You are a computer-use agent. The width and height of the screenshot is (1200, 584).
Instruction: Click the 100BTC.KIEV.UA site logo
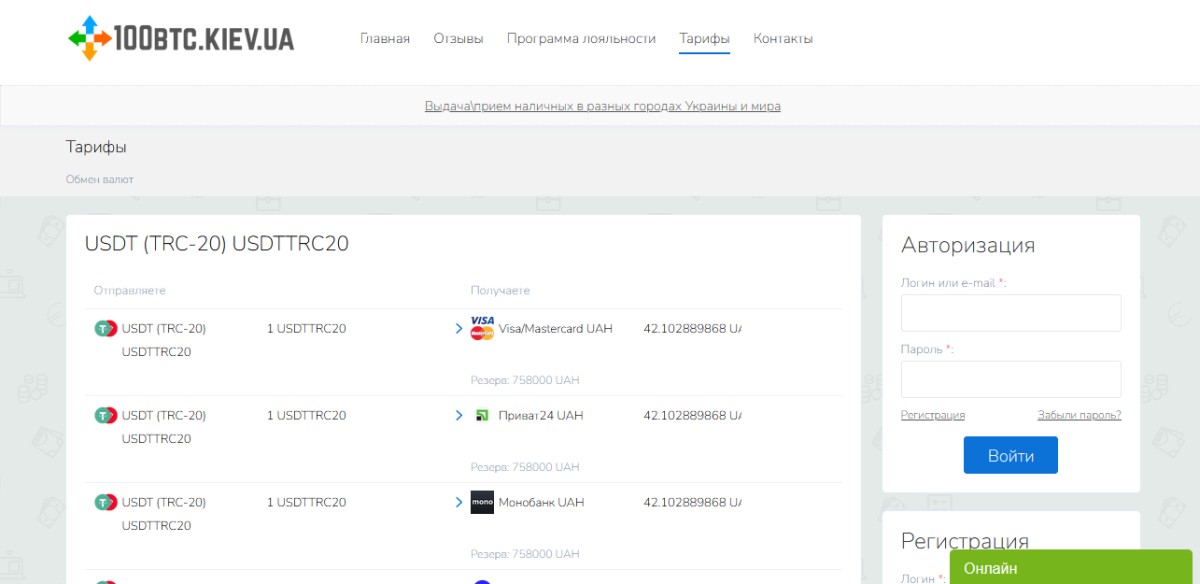(x=181, y=38)
